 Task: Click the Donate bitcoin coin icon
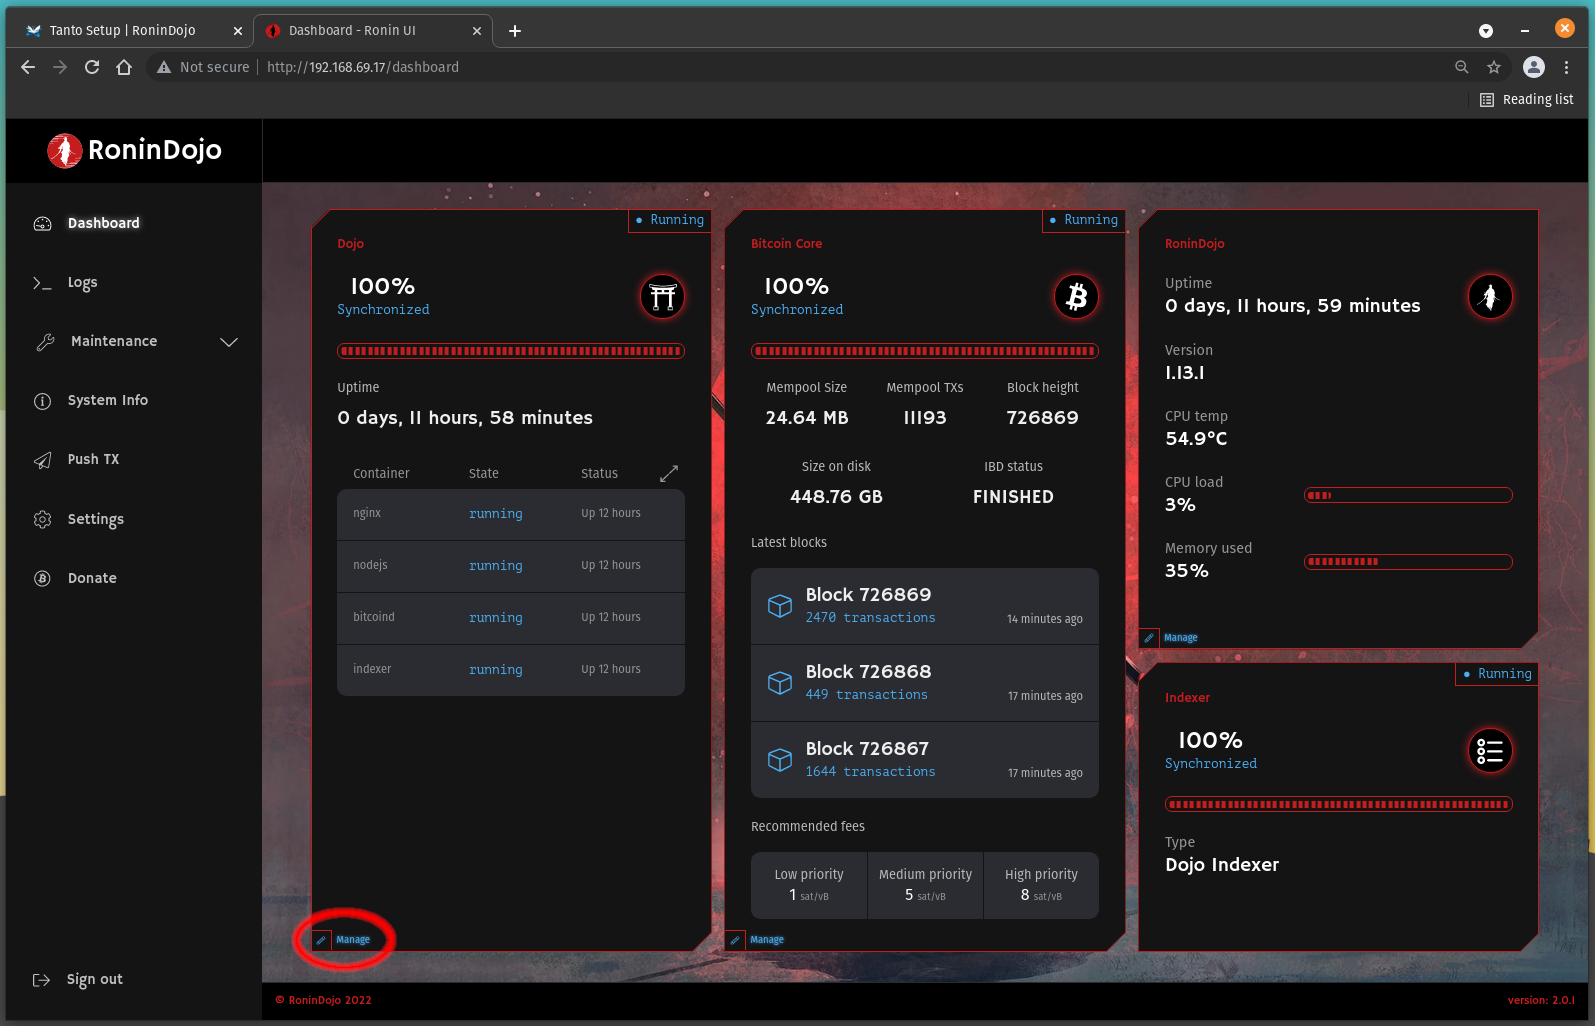43,578
